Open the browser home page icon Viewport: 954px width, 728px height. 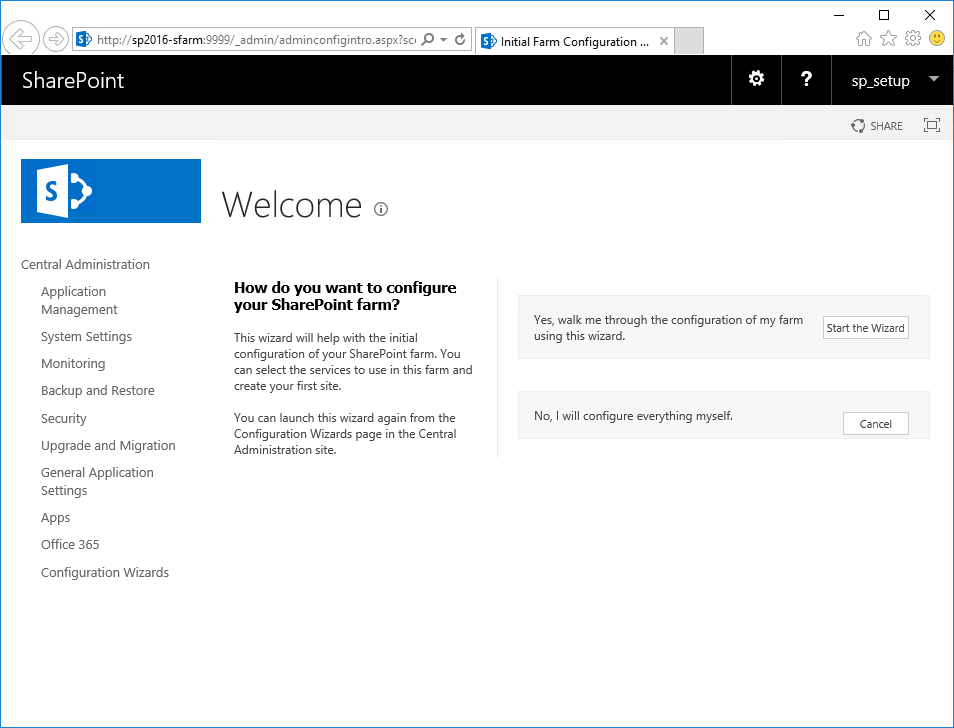tap(863, 39)
